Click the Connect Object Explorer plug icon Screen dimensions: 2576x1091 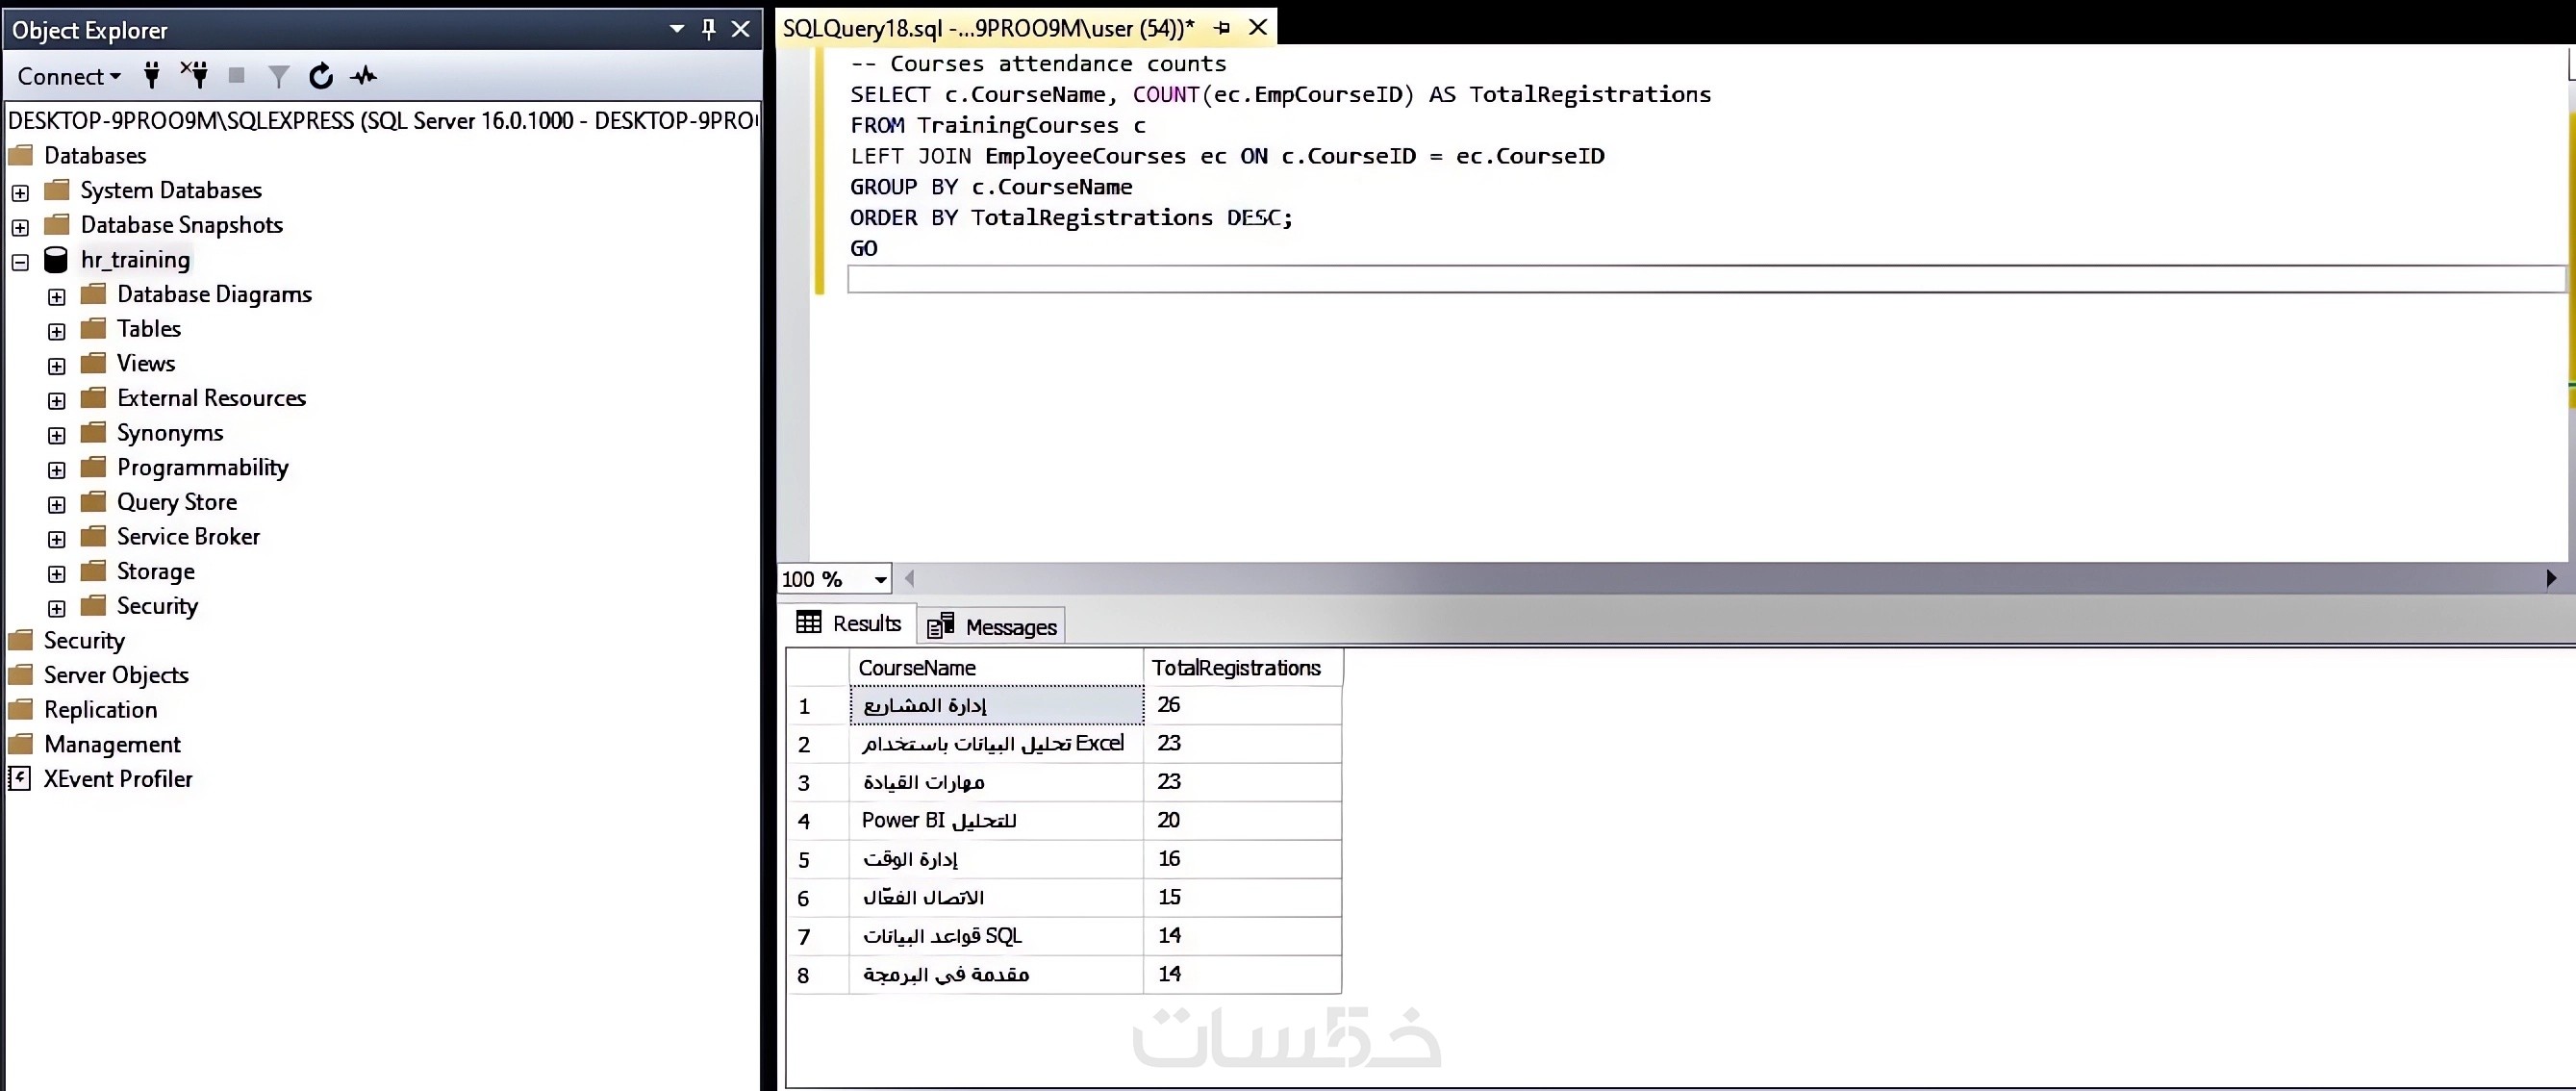[152, 75]
